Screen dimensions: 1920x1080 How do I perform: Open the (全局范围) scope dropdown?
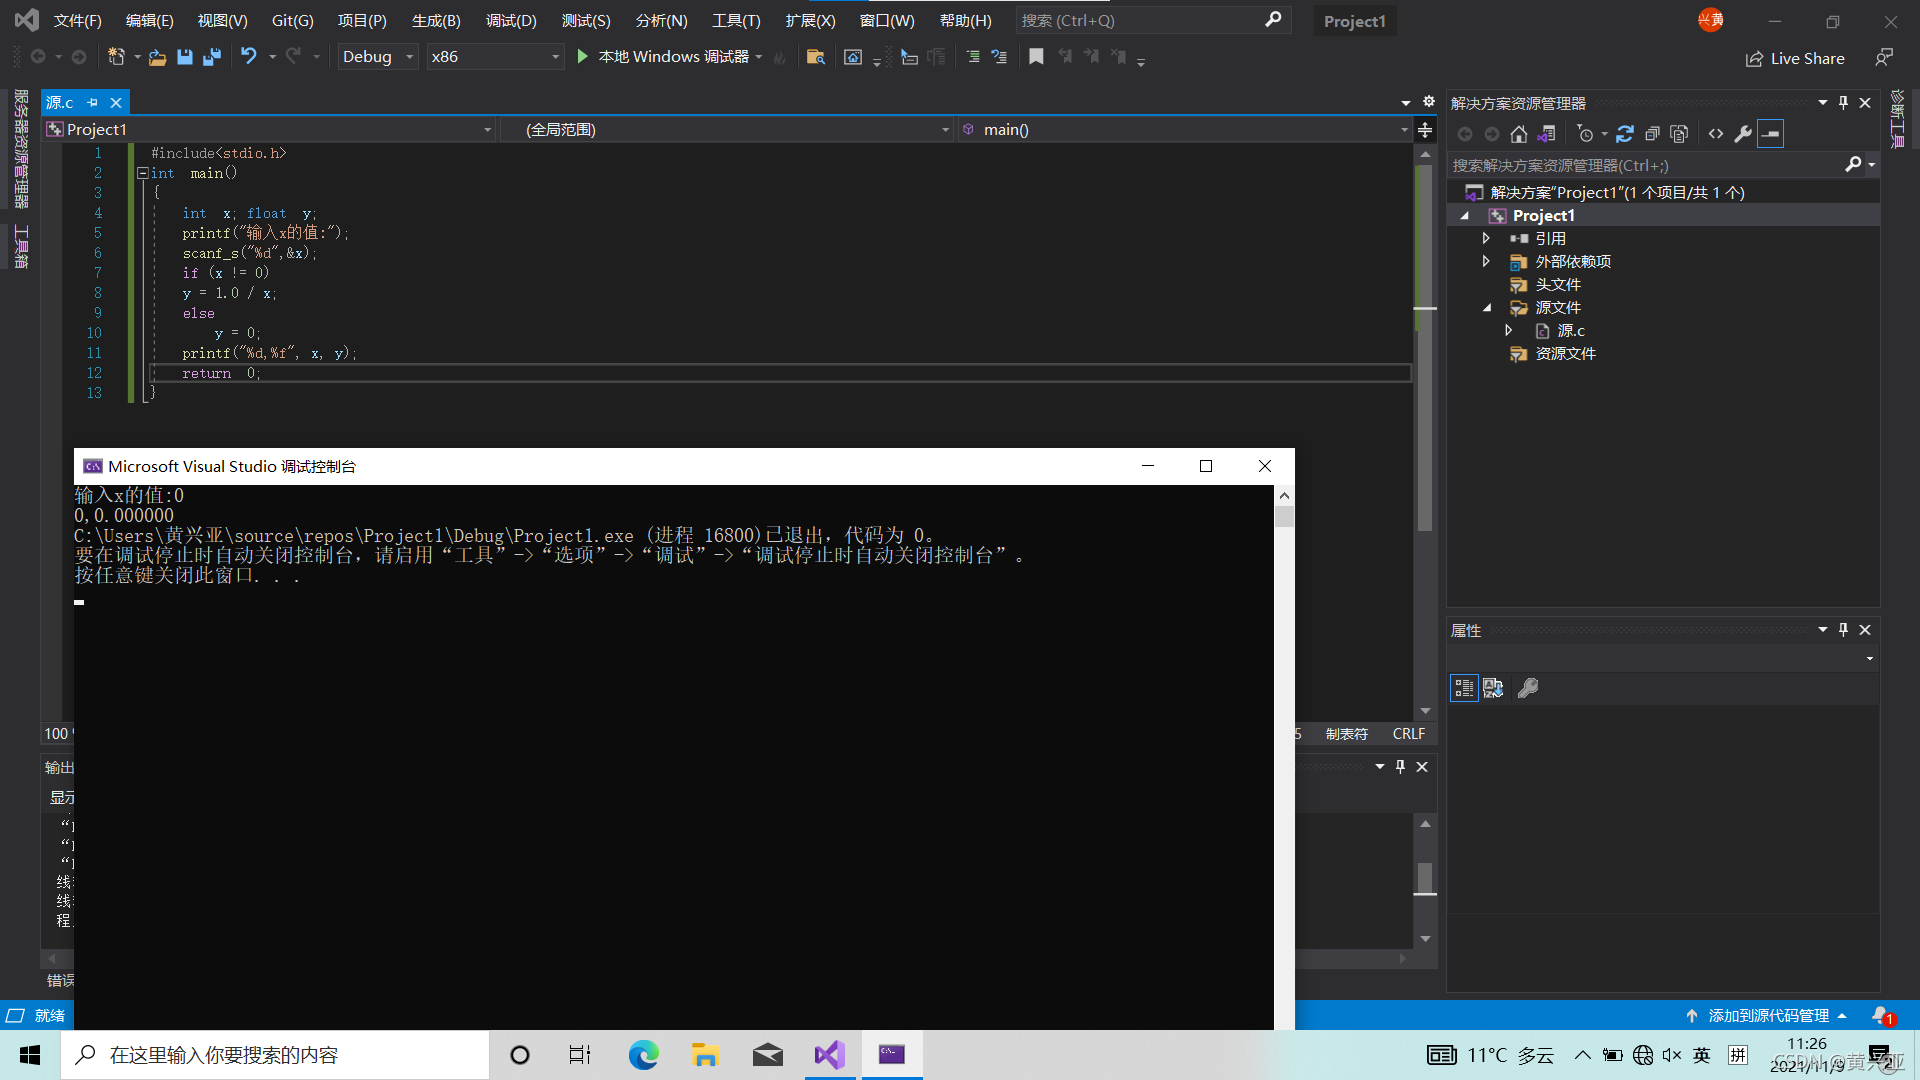click(x=727, y=130)
